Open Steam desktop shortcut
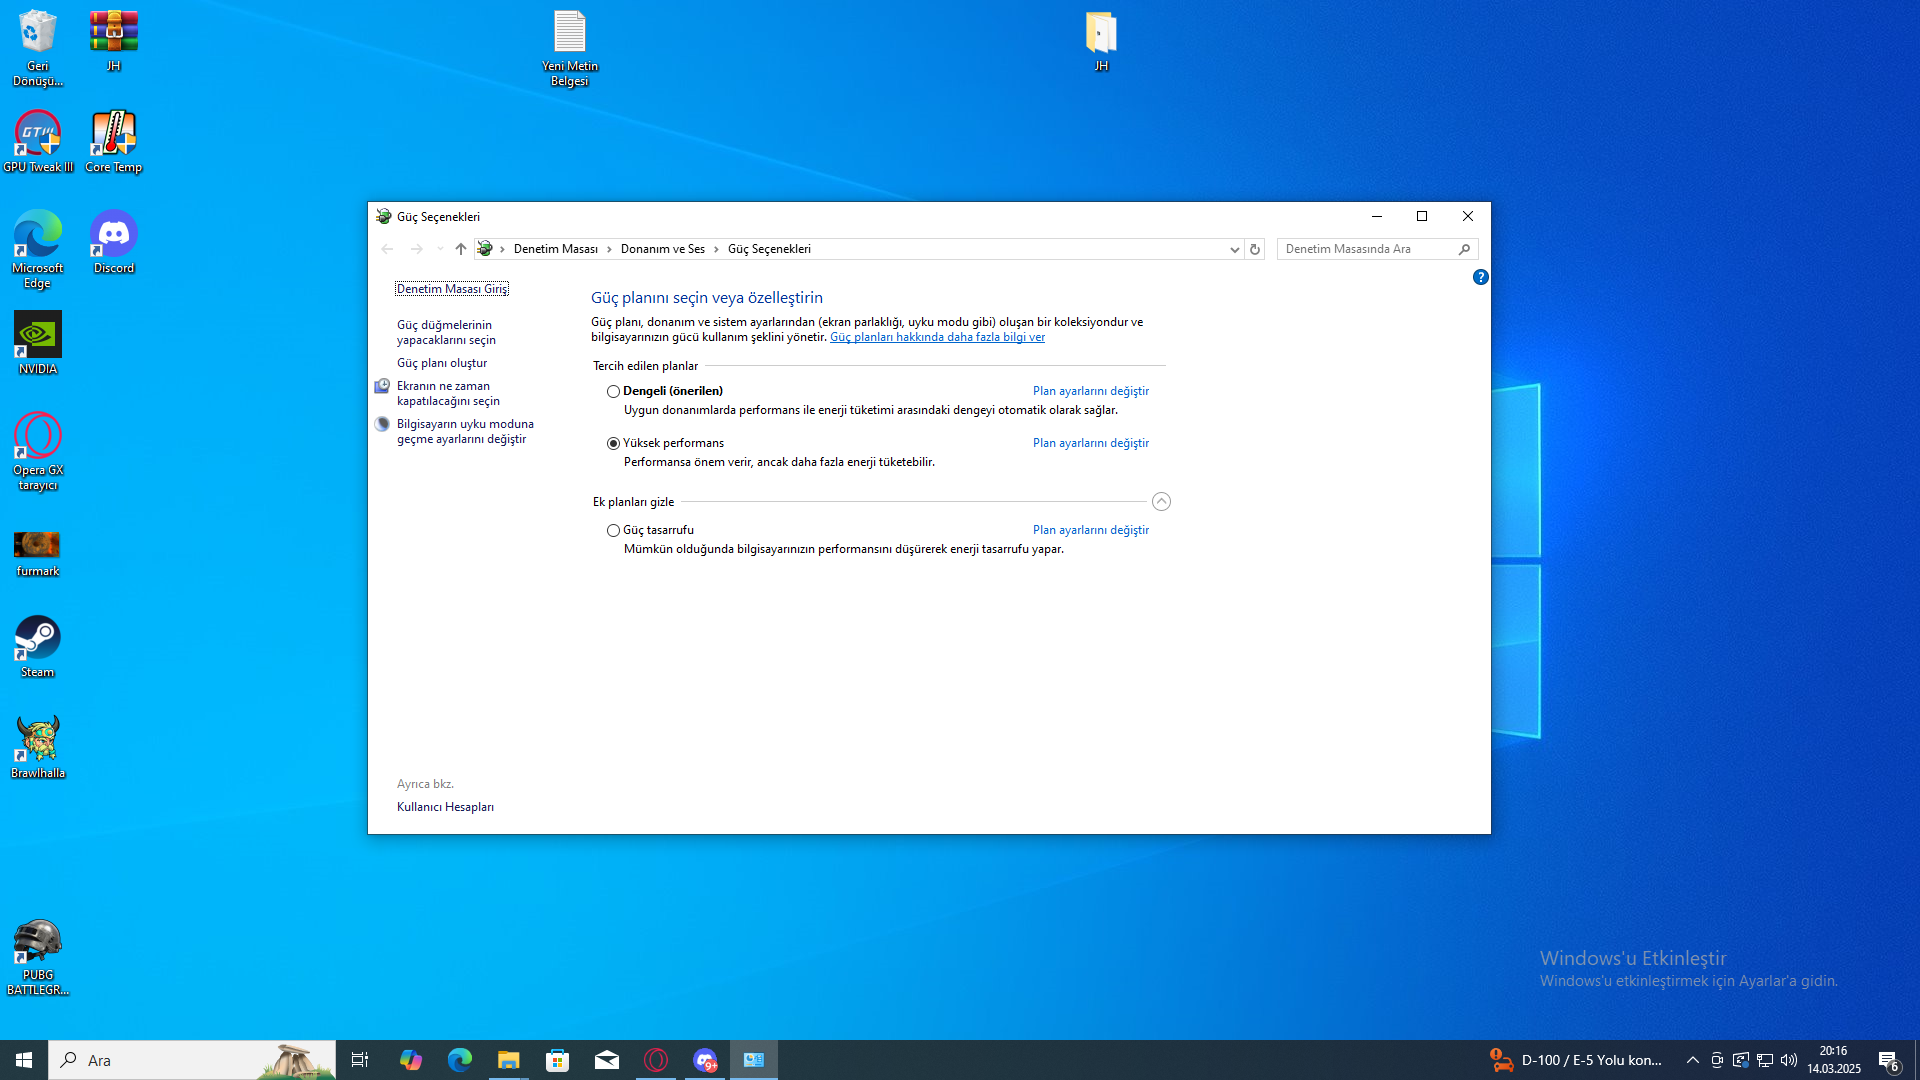Viewport: 1920px width, 1080px height. (38, 647)
